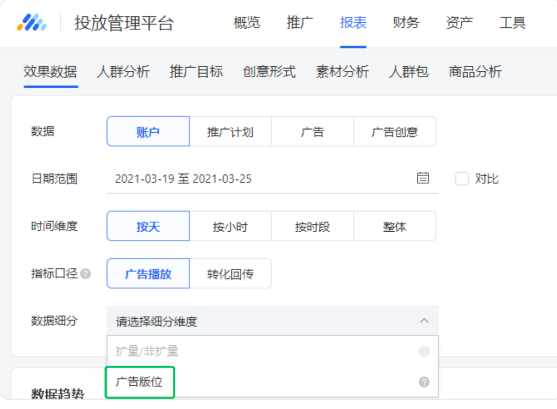
Task: Click help icon for 扩量/非扩量 option
Action: [x=424, y=351]
